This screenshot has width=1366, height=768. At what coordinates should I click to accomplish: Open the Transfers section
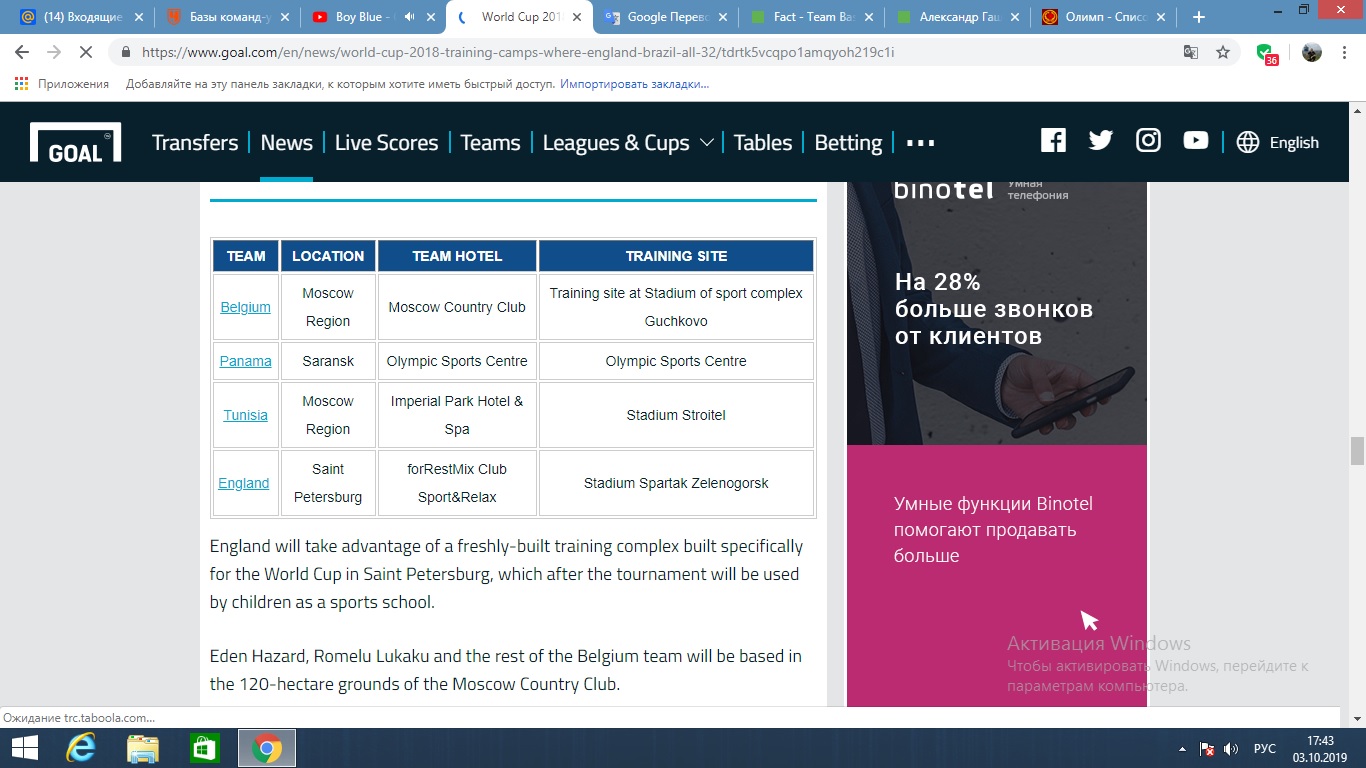[x=195, y=142]
